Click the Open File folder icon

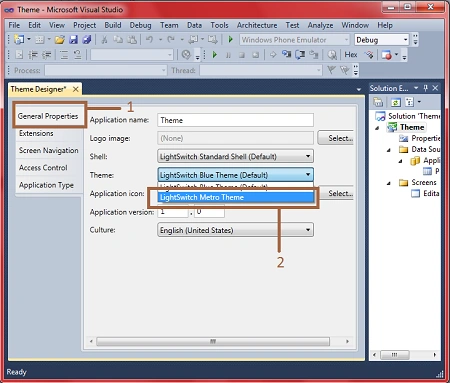(60, 40)
